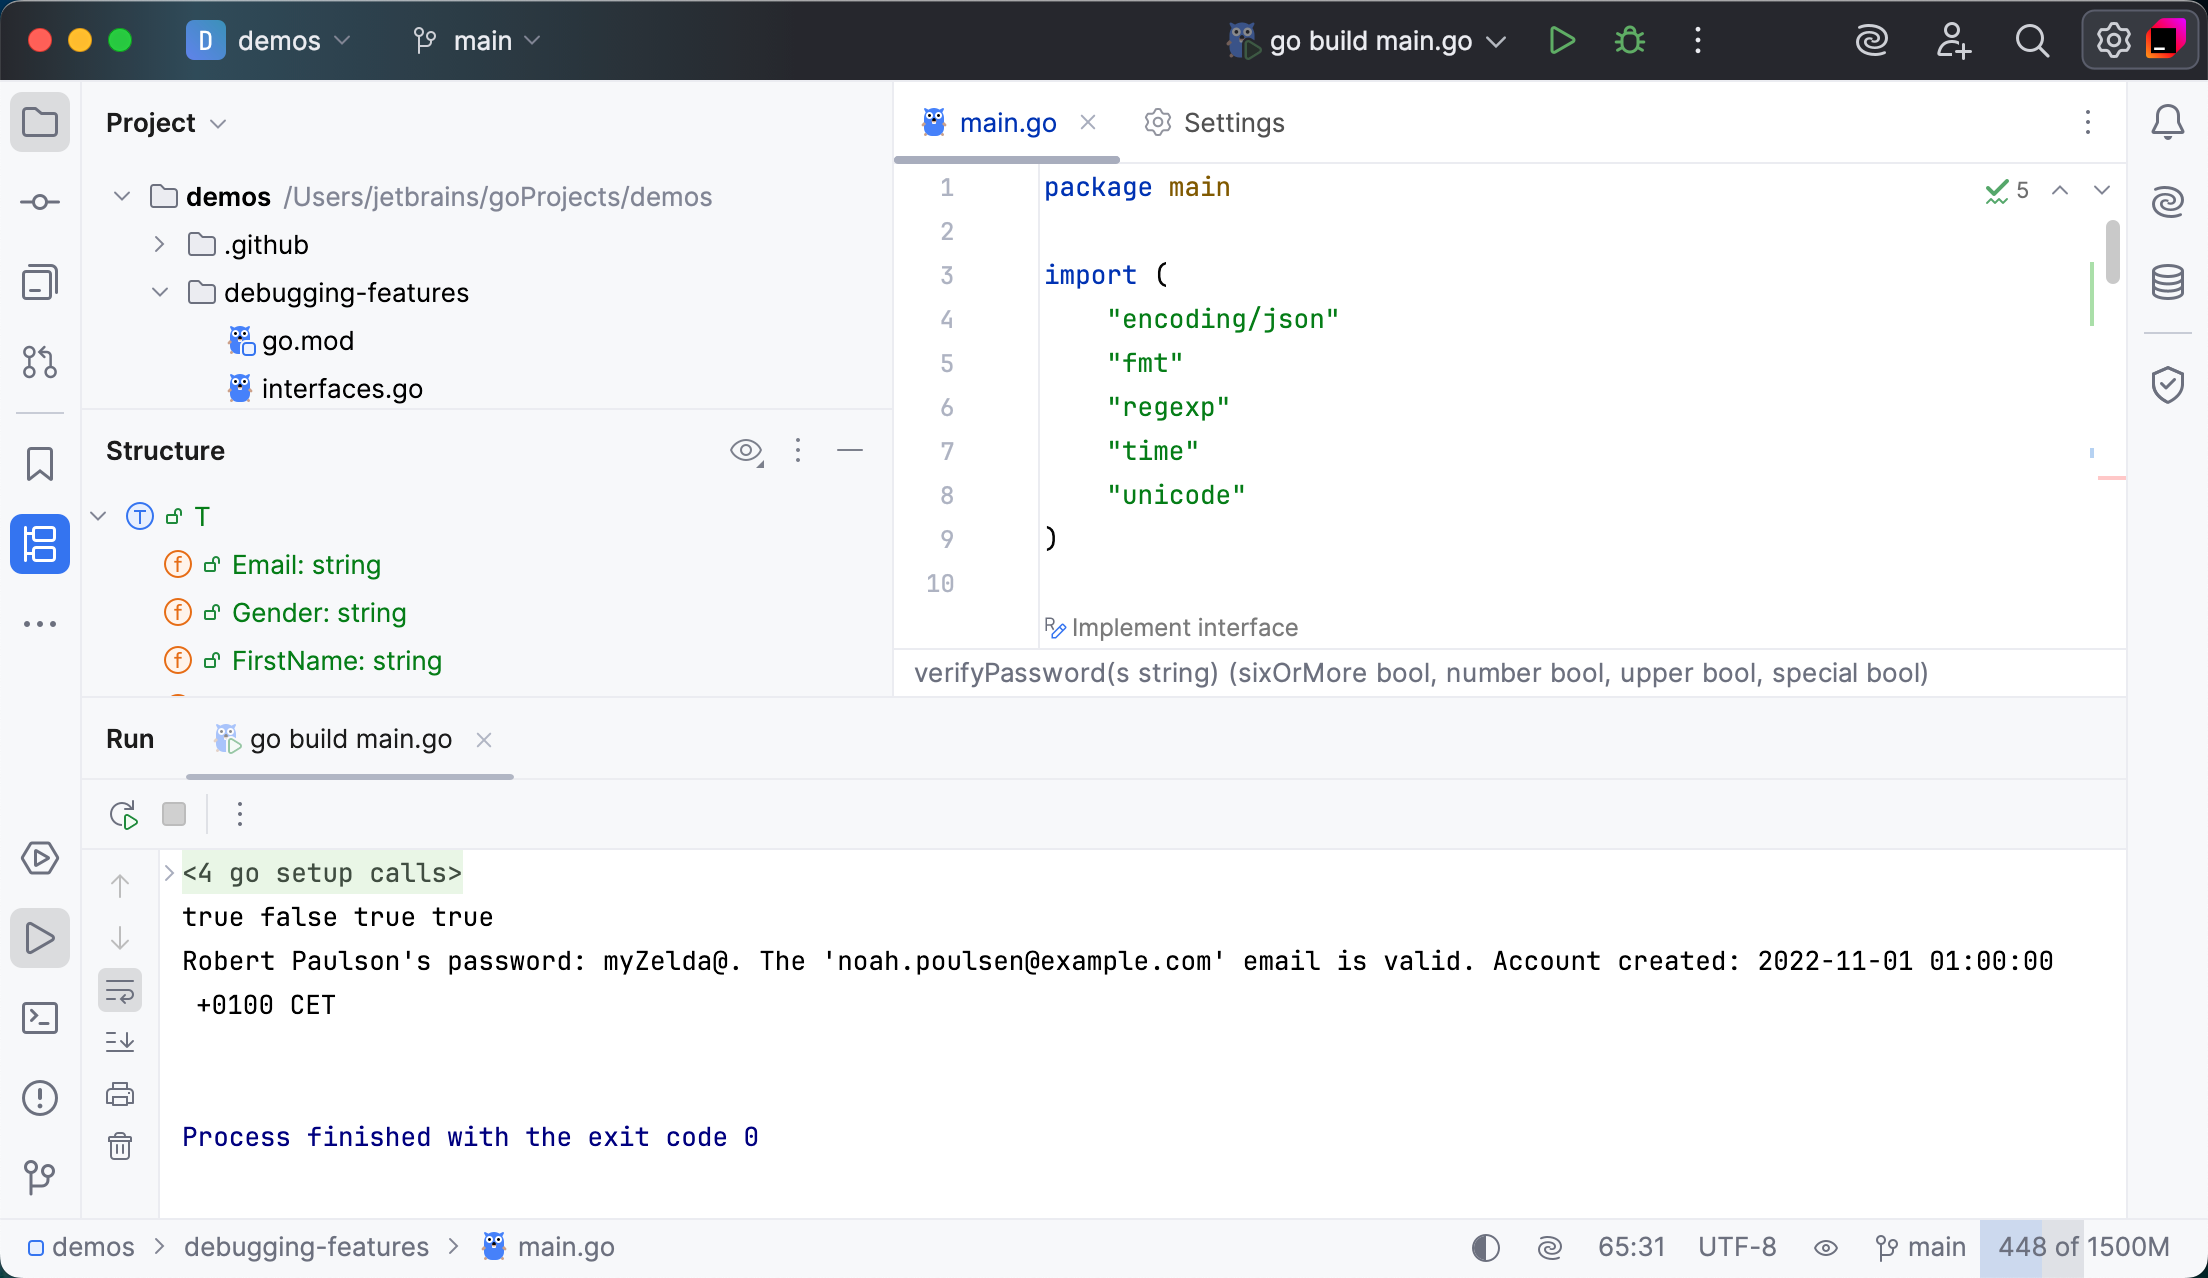Screen dimensions: 2208x1278
Task: Toggle scroll to end in console
Action: [120, 1042]
